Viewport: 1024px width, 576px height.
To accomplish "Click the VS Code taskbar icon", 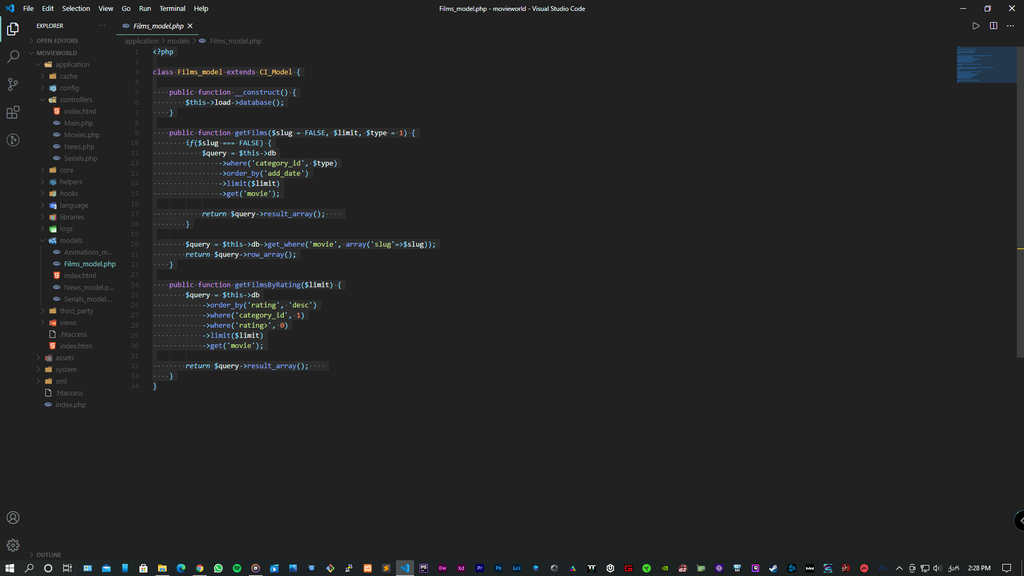I will pos(405,568).
